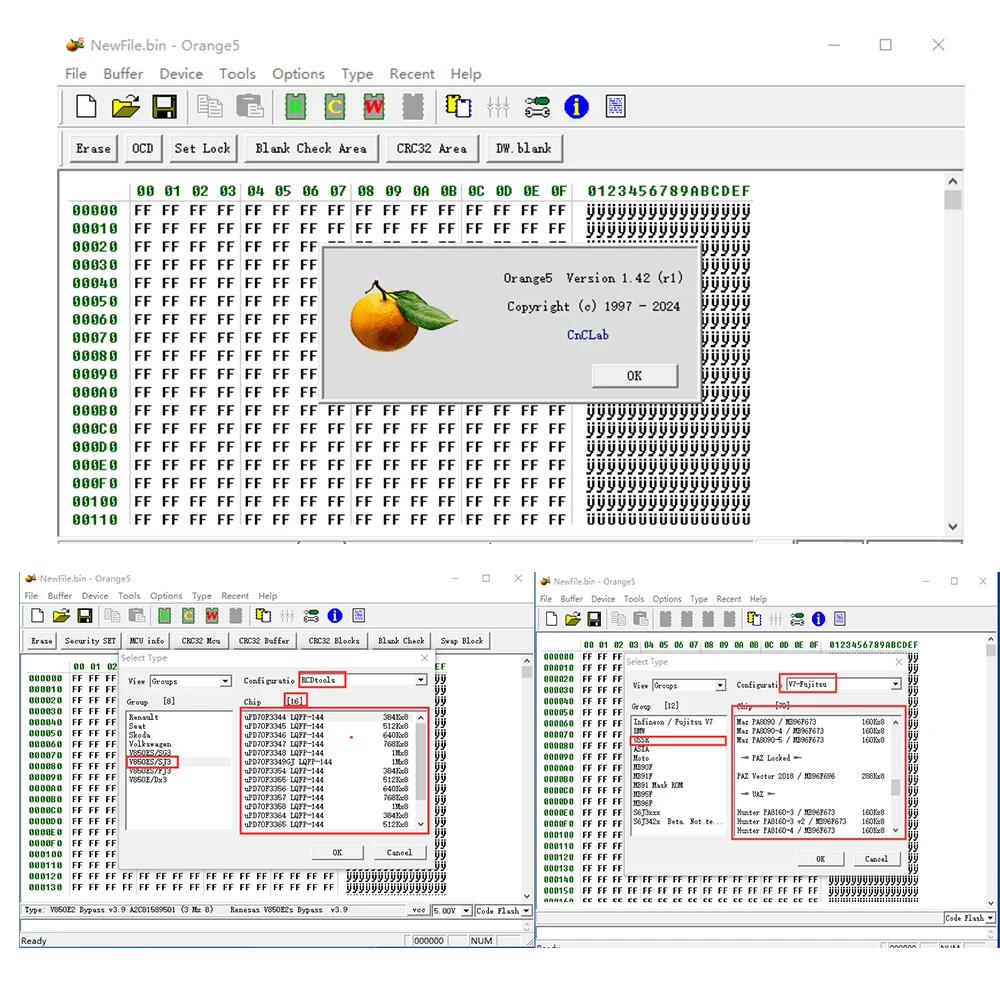
Task: Click sliders settings icon in top window toolbar
Action: [497, 107]
